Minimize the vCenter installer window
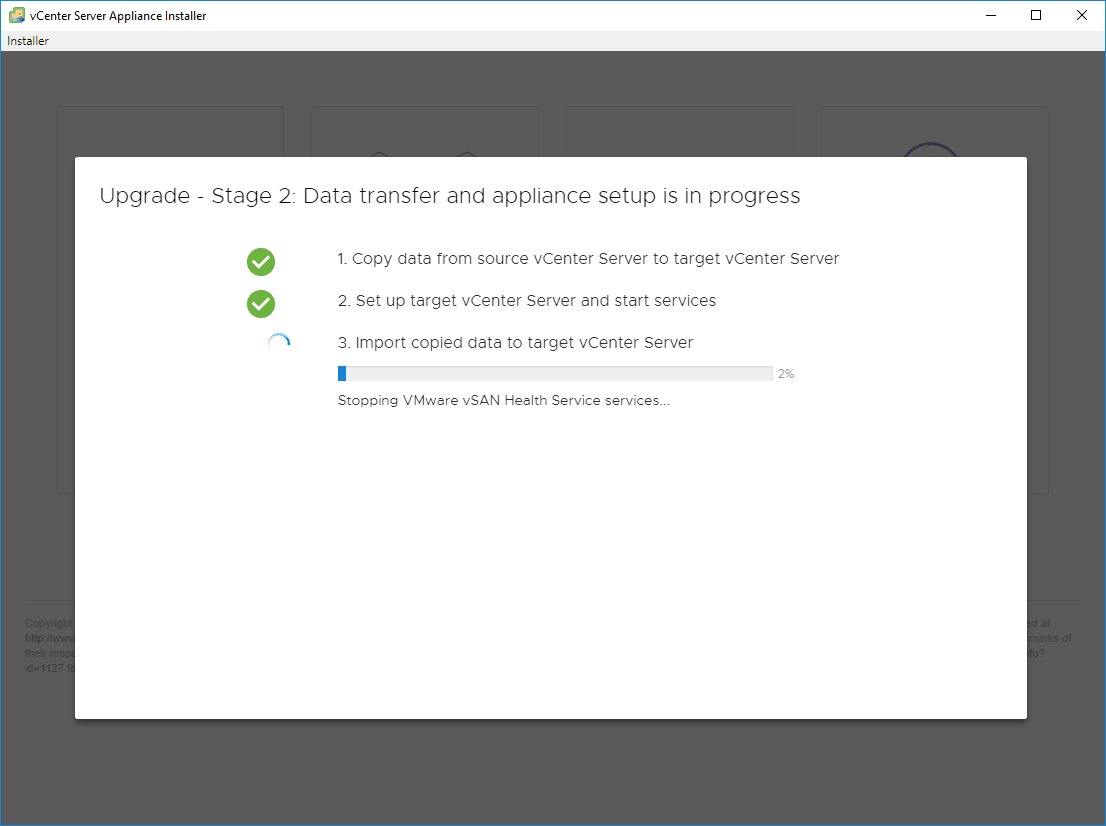Image resolution: width=1106 pixels, height=826 pixels. pyautogui.click(x=991, y=15)
